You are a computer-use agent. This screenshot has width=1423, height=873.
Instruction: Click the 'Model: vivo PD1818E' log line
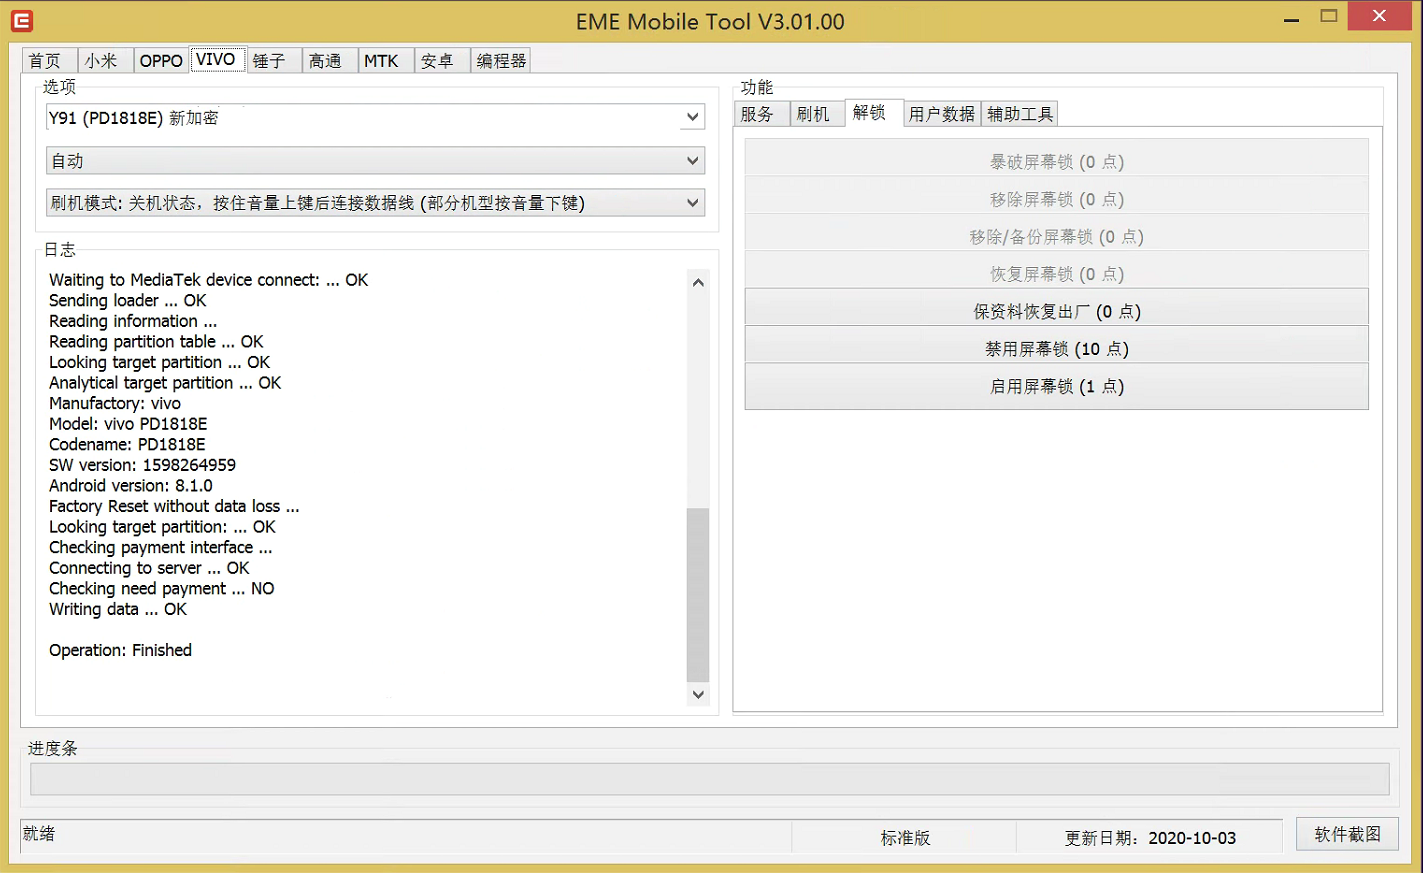pyautogui.click(x=128, y=424)
